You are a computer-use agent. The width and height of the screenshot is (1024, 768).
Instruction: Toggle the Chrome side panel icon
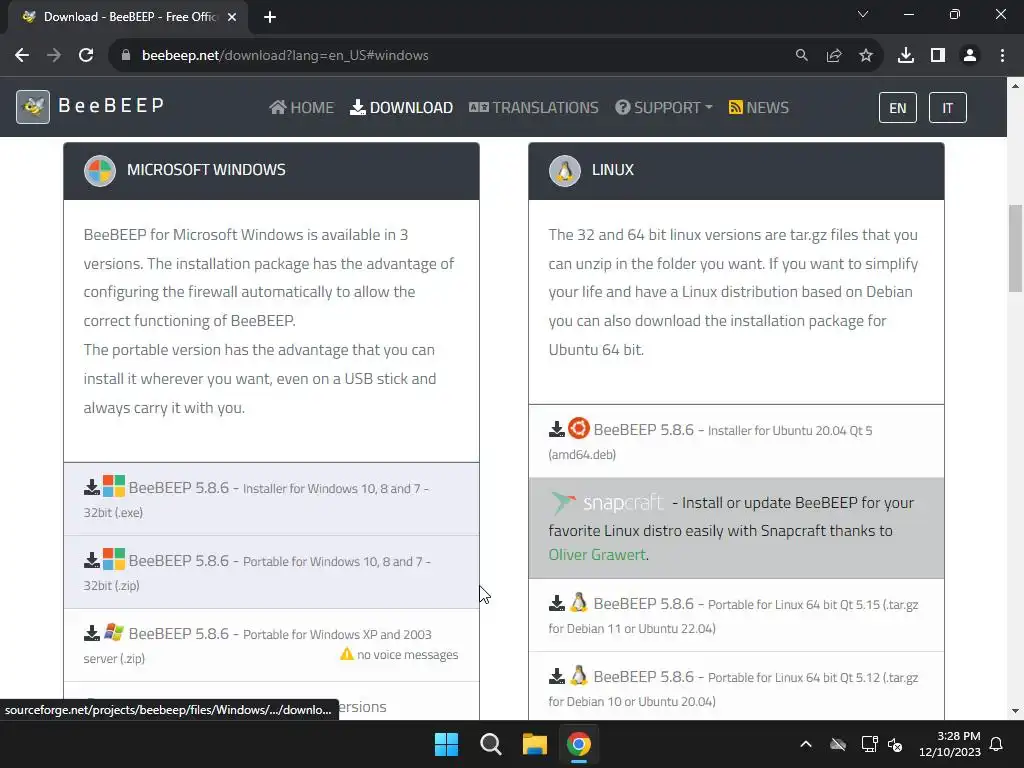click(938, 56)
